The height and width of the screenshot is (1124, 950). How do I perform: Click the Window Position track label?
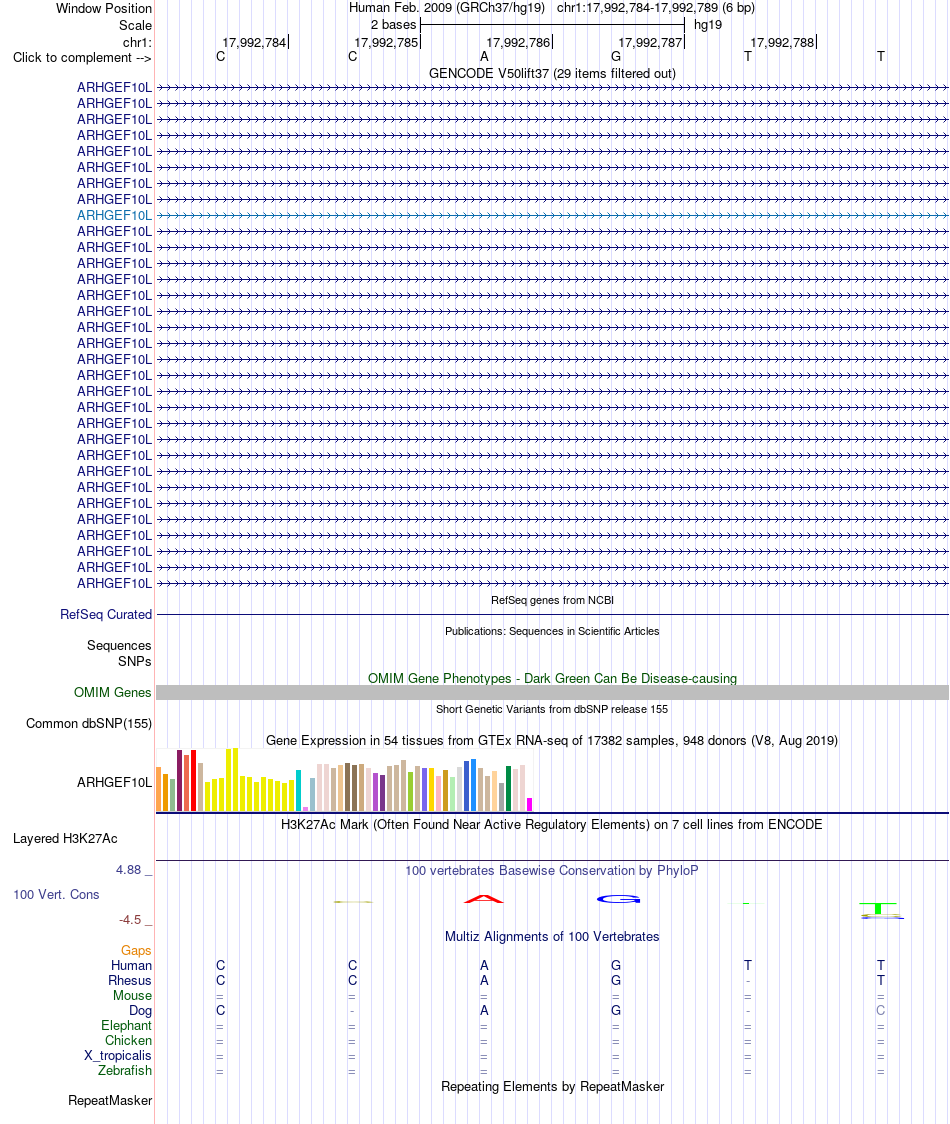(x=104, y=9)
